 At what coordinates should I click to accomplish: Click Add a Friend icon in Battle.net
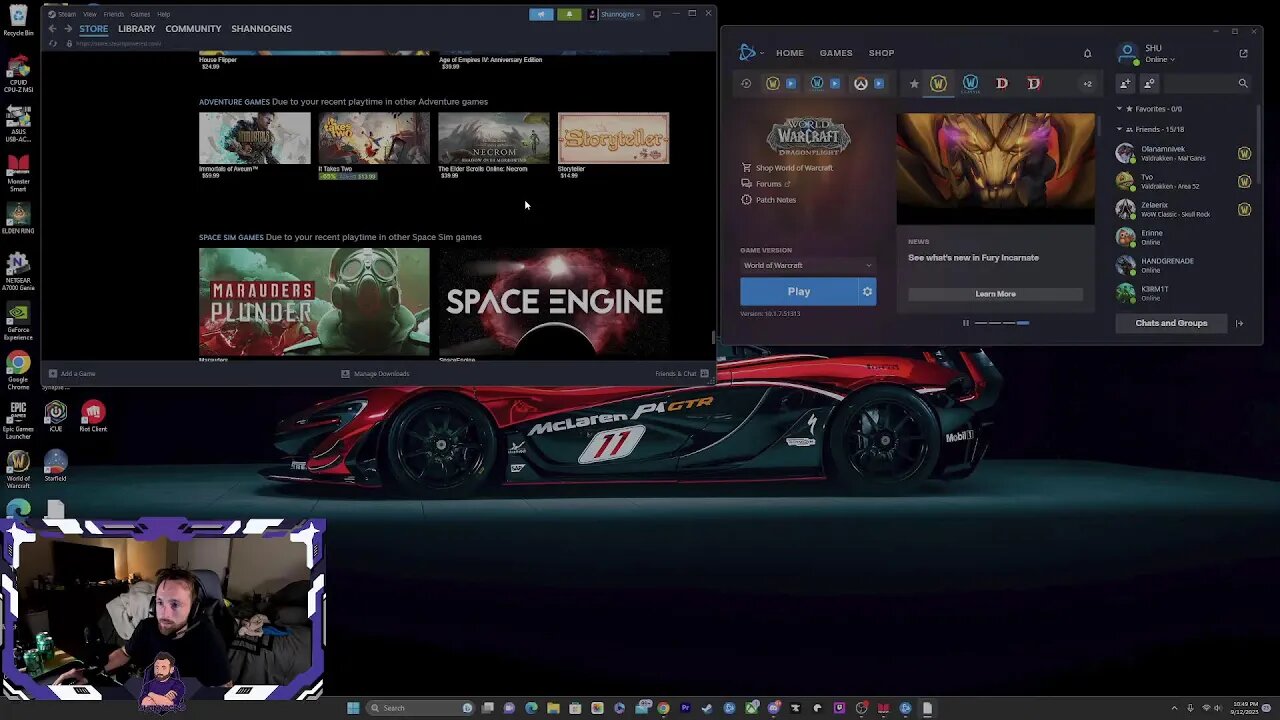point(1125,84)
